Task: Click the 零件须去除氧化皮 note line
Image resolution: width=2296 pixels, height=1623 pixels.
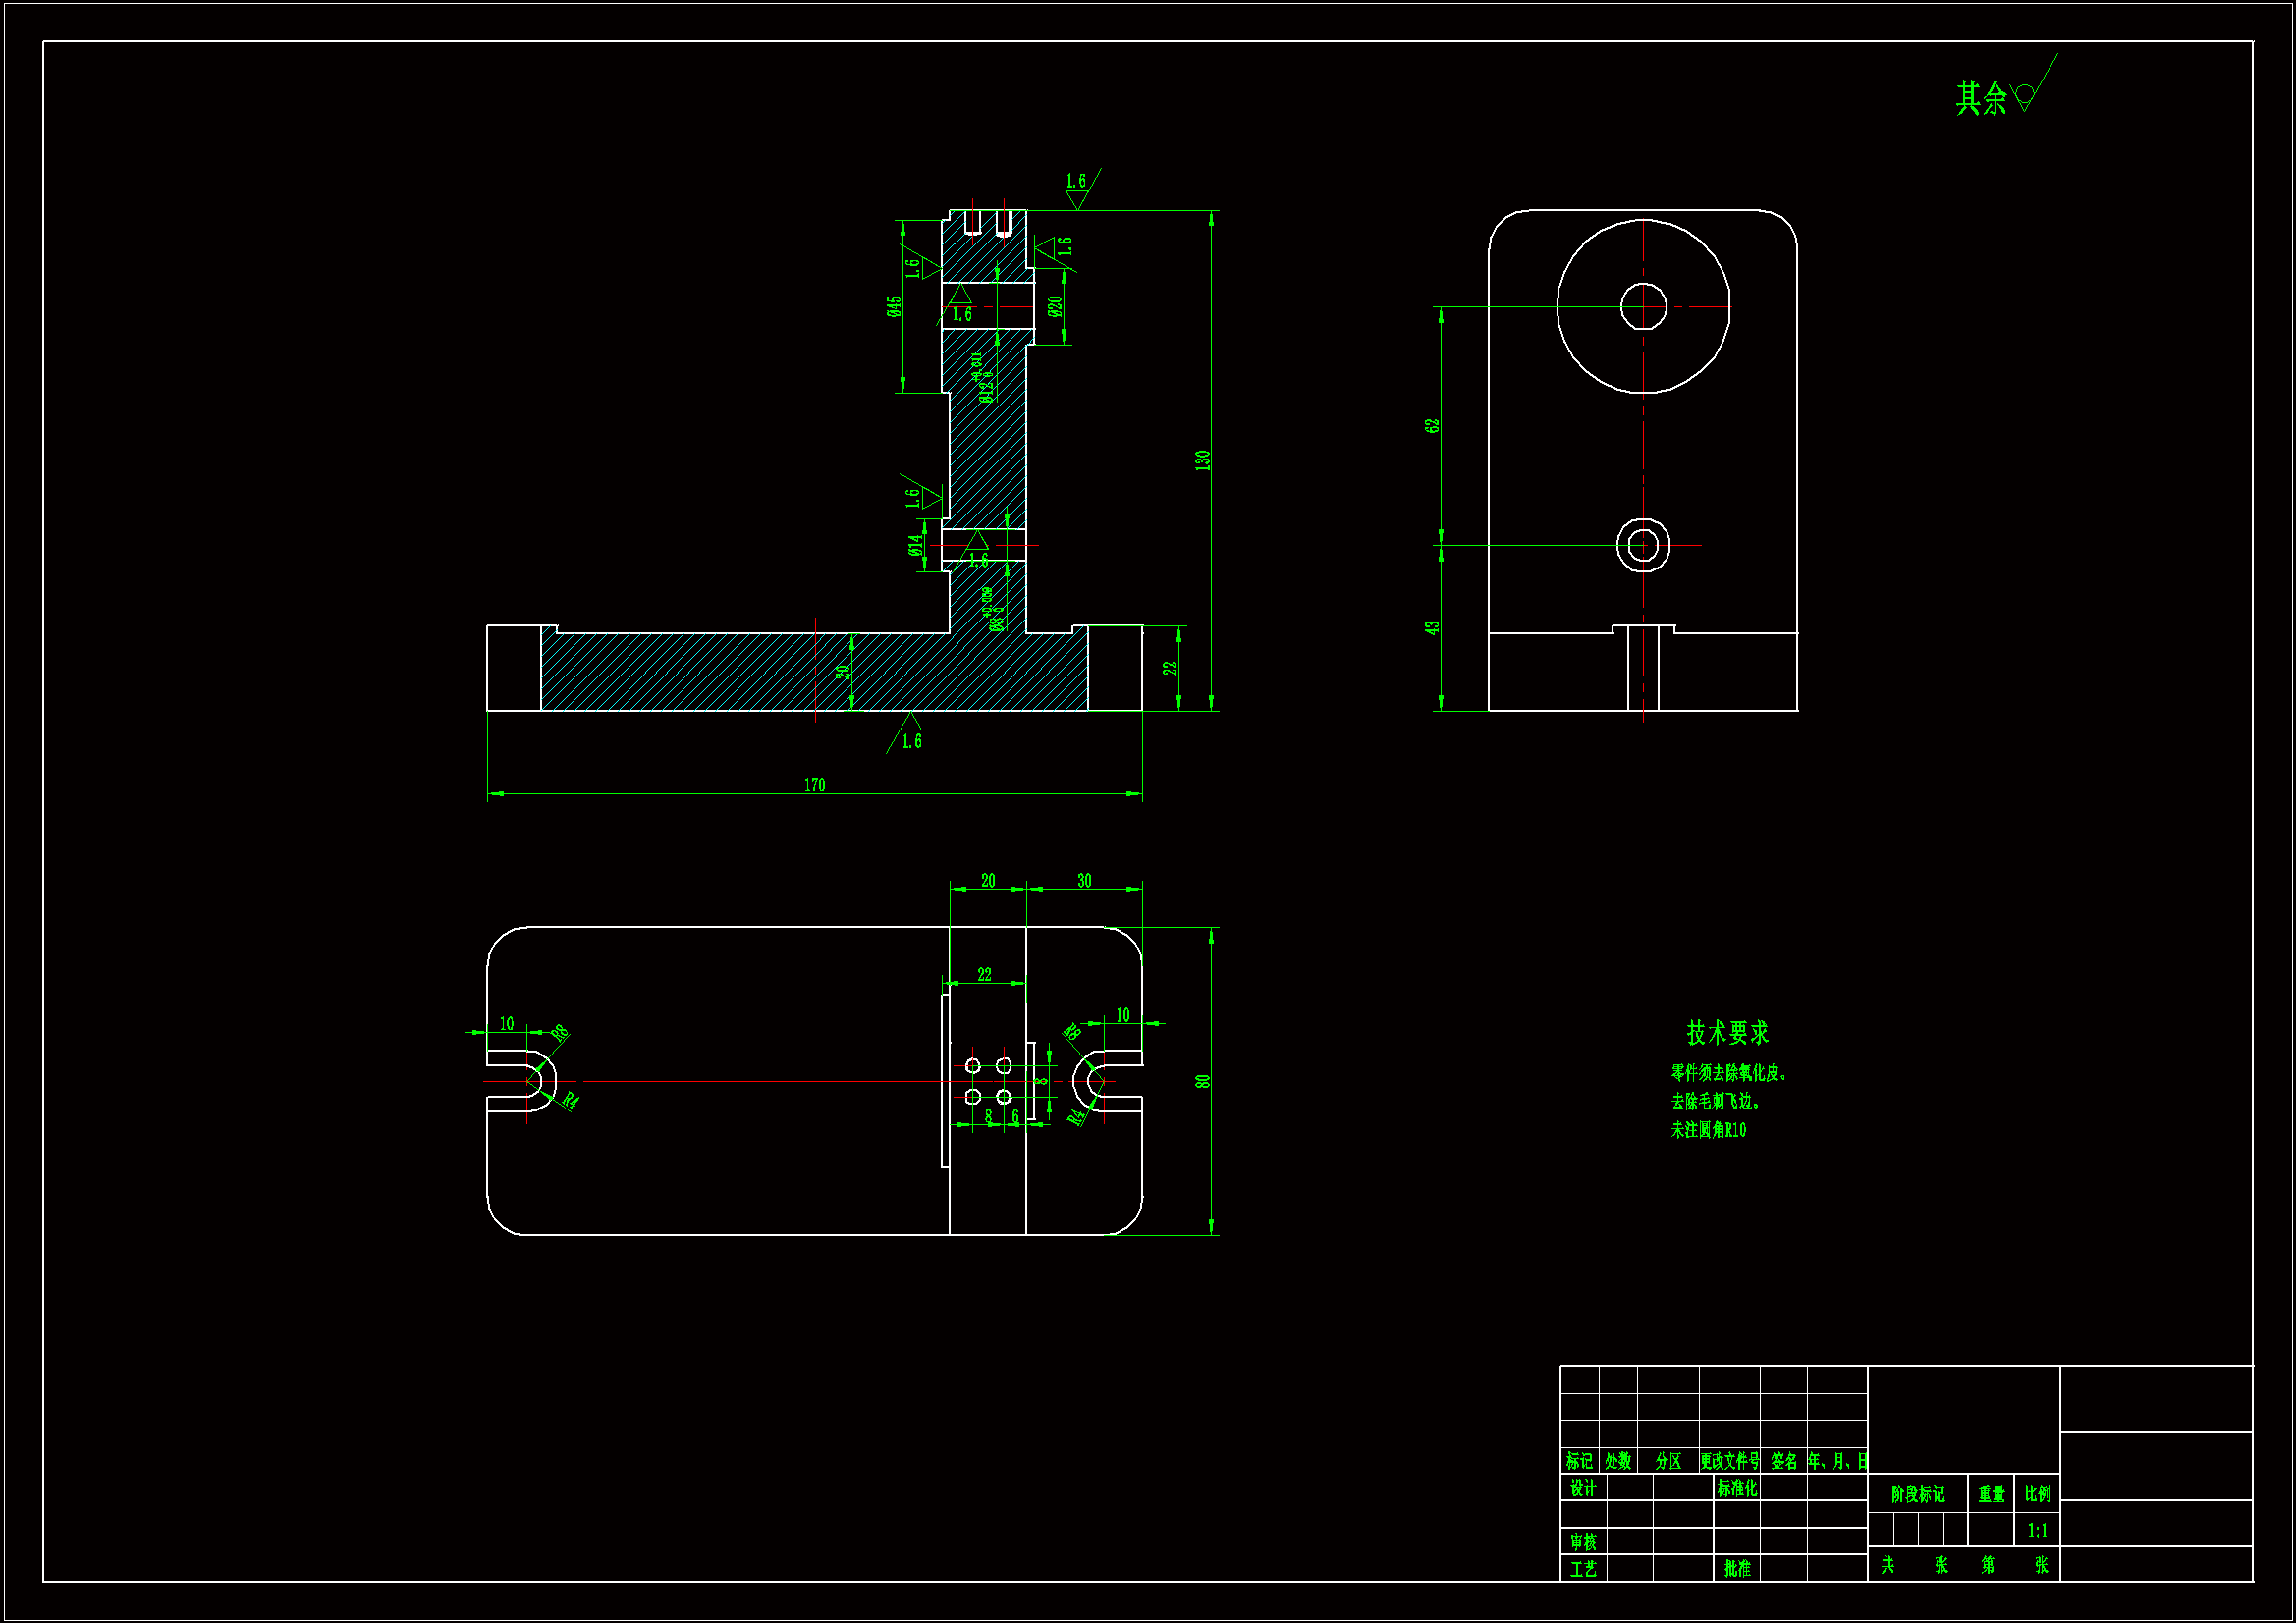Action: 1728,1073
